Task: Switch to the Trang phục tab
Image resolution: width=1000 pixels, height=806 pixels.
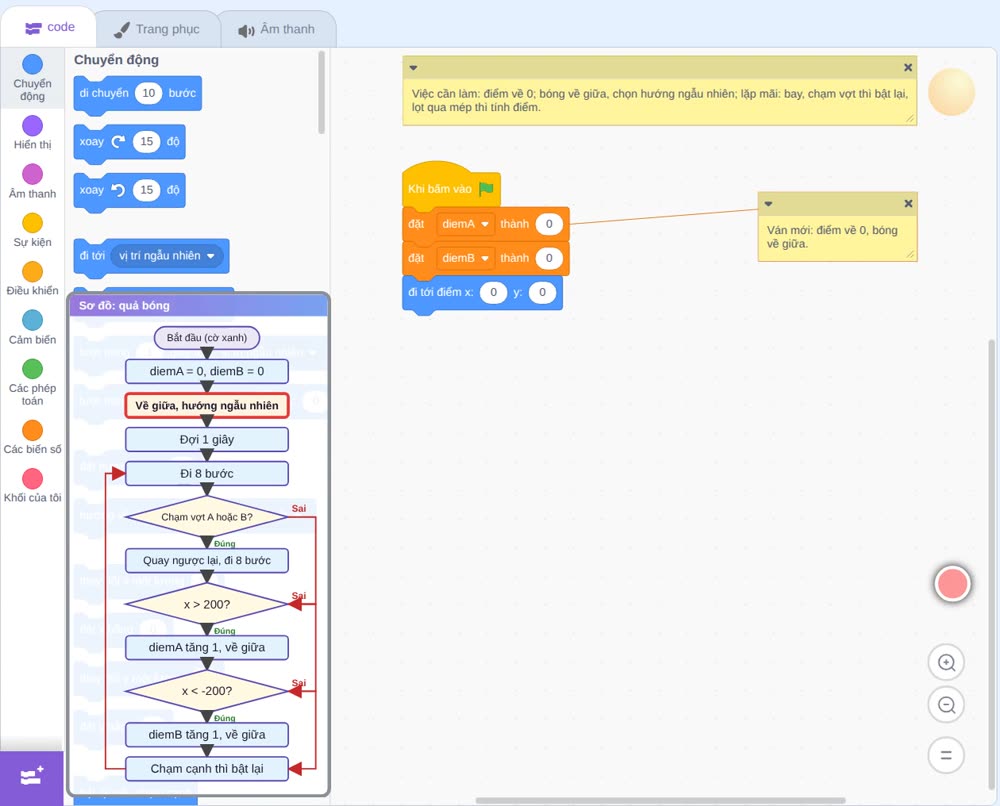Action: pos(157,29)
